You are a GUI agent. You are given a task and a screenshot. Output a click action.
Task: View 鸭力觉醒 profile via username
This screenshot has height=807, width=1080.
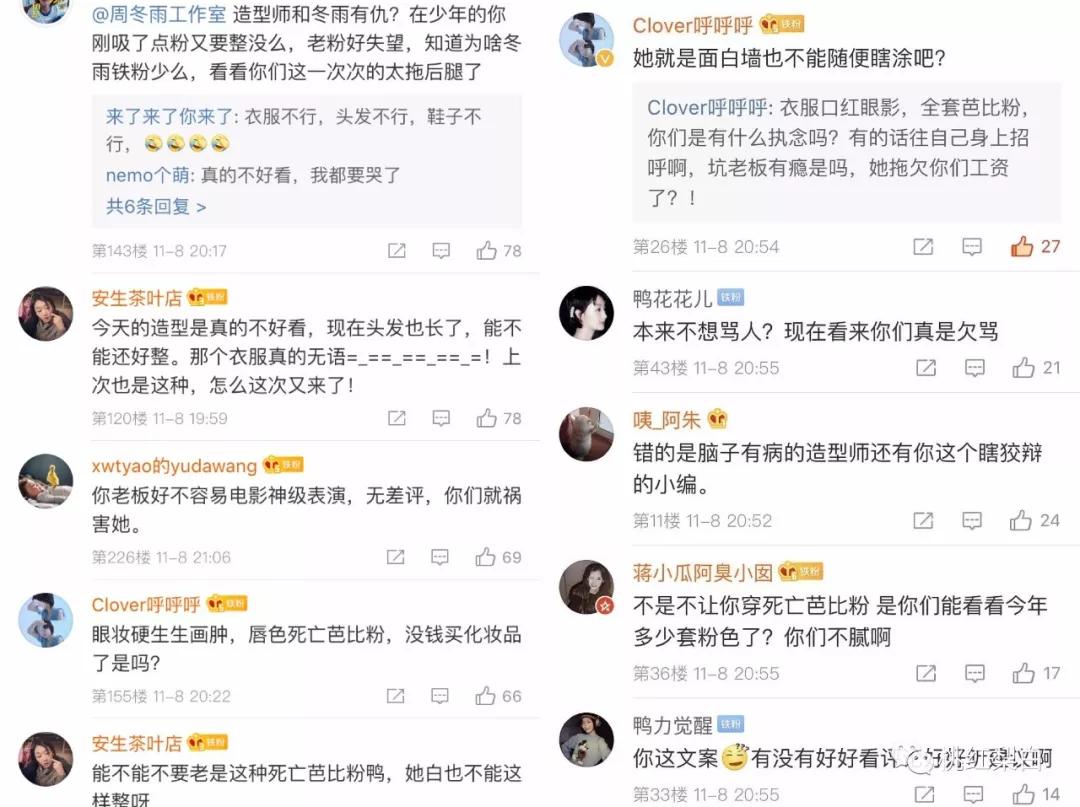pos(672,725)
